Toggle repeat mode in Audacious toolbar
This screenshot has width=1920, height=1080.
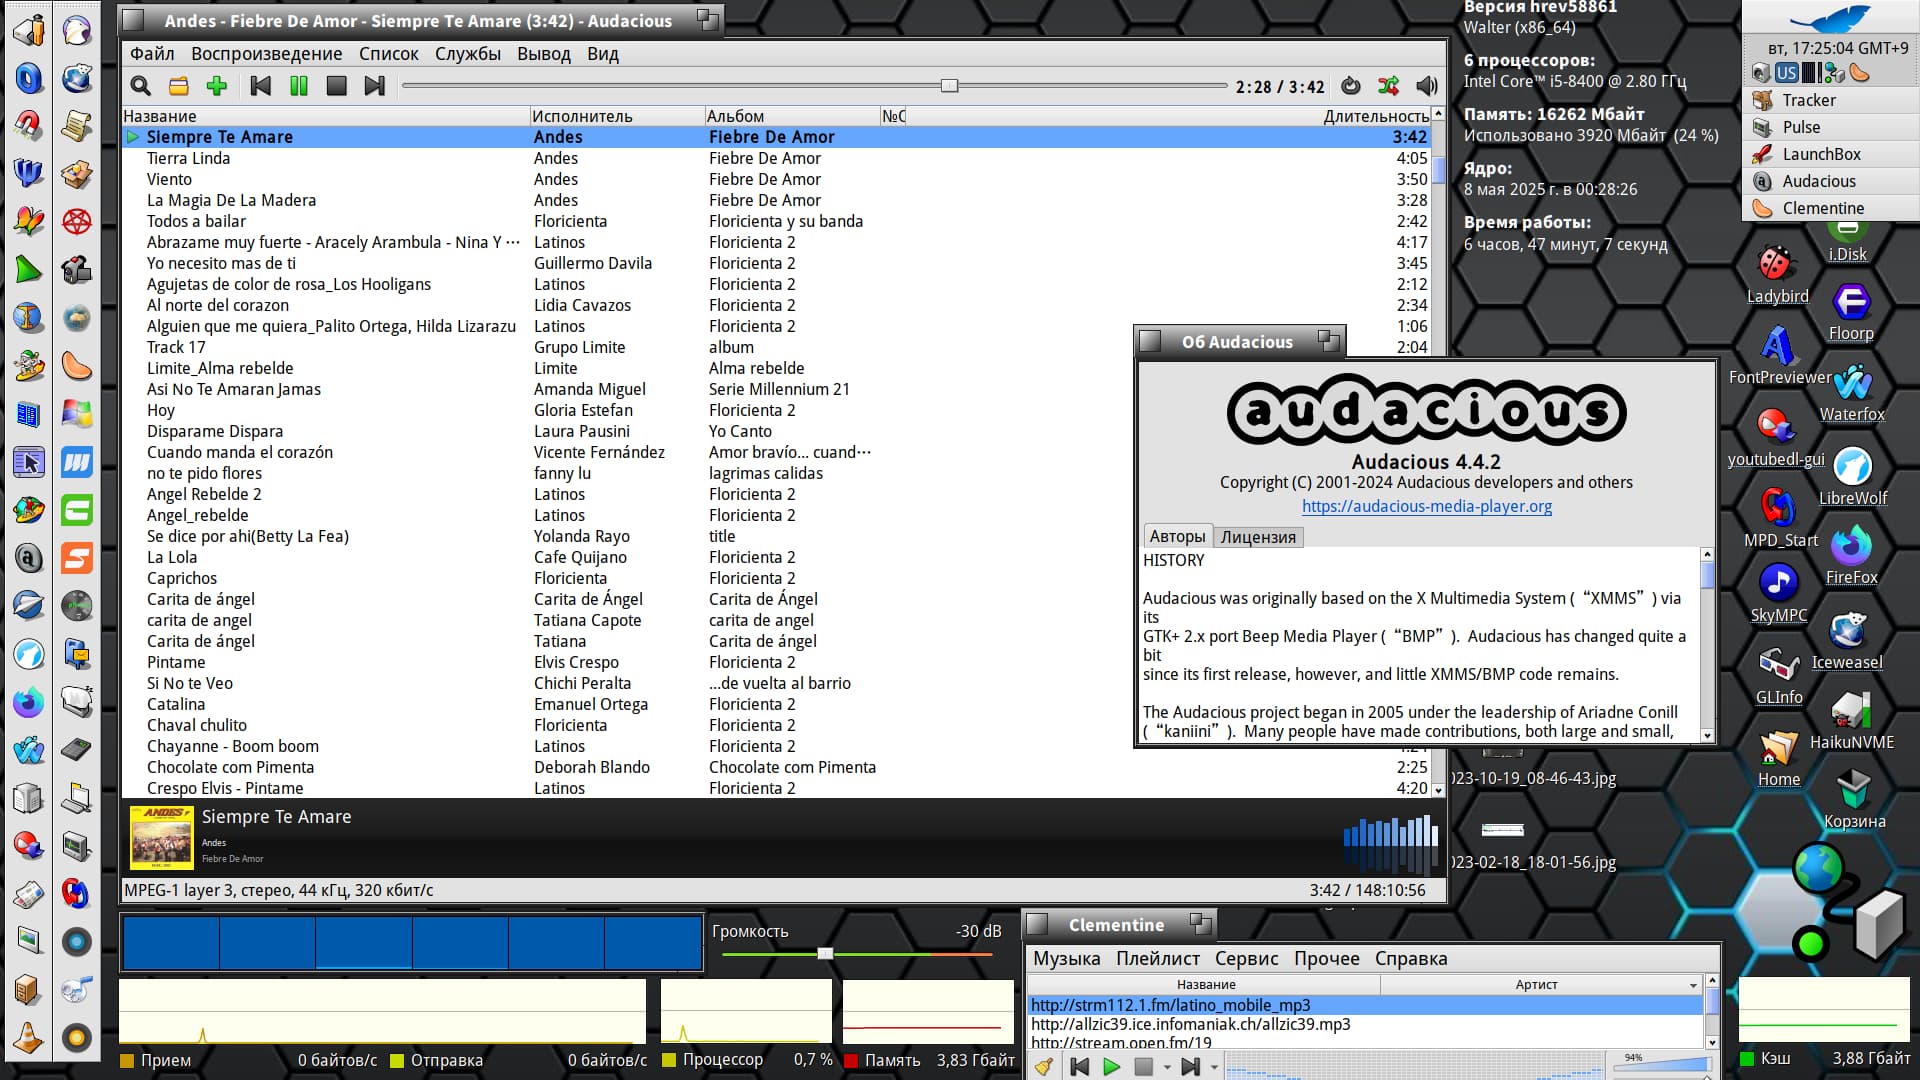click(x=1351, y=86)
